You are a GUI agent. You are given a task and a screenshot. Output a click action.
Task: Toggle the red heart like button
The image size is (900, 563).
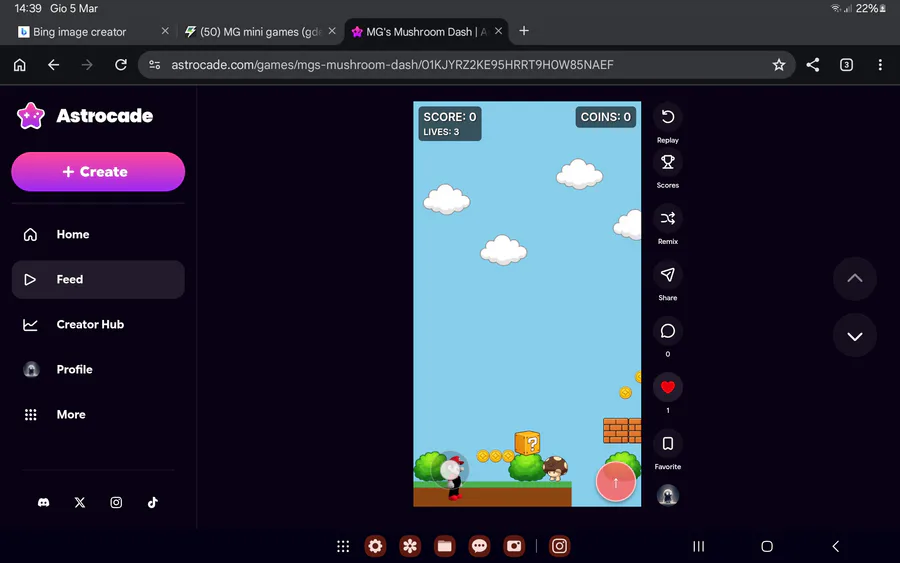pyautogui.click(x=668, y=387)
